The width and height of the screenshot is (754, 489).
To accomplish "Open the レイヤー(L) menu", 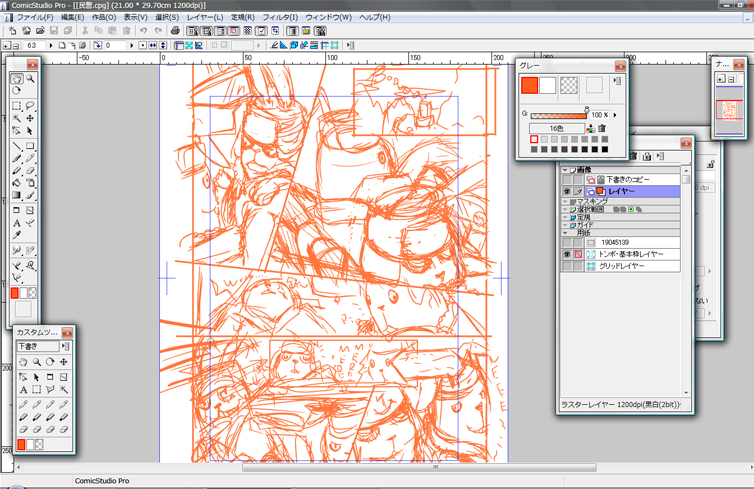I will point(205,18).
